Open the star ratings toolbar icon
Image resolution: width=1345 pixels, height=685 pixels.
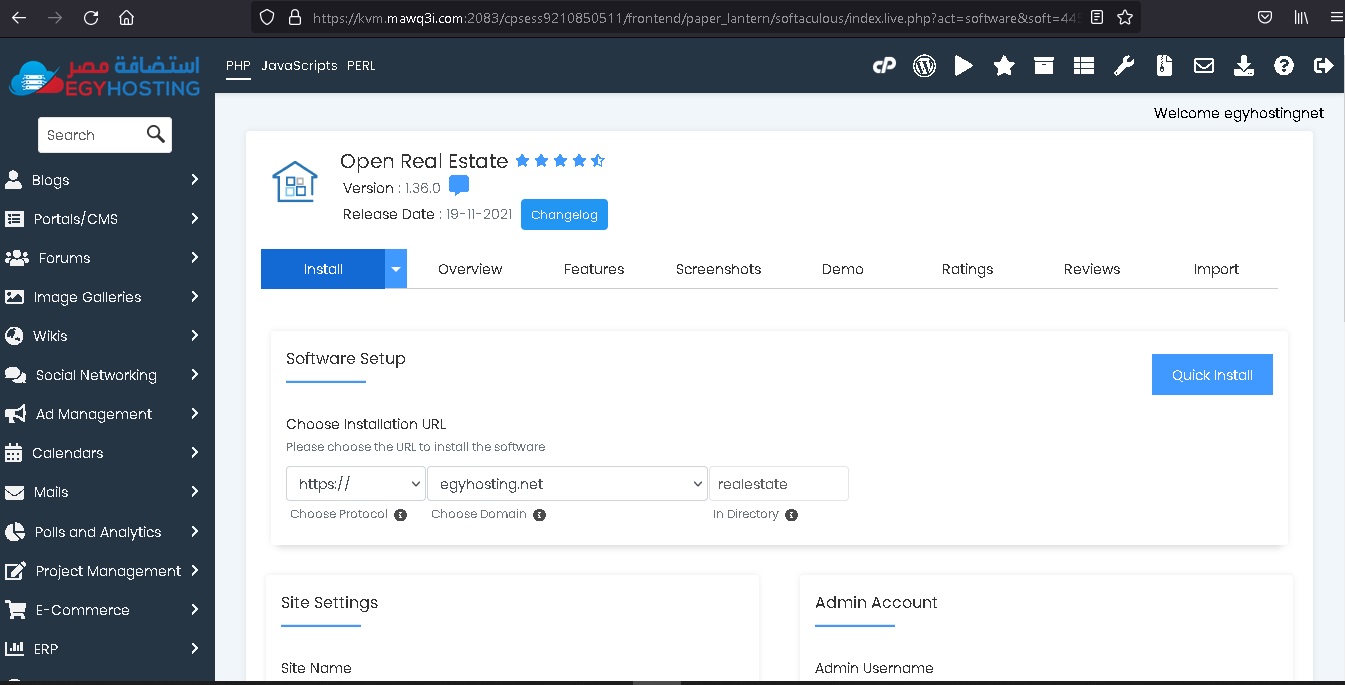tap(1004, 66)
